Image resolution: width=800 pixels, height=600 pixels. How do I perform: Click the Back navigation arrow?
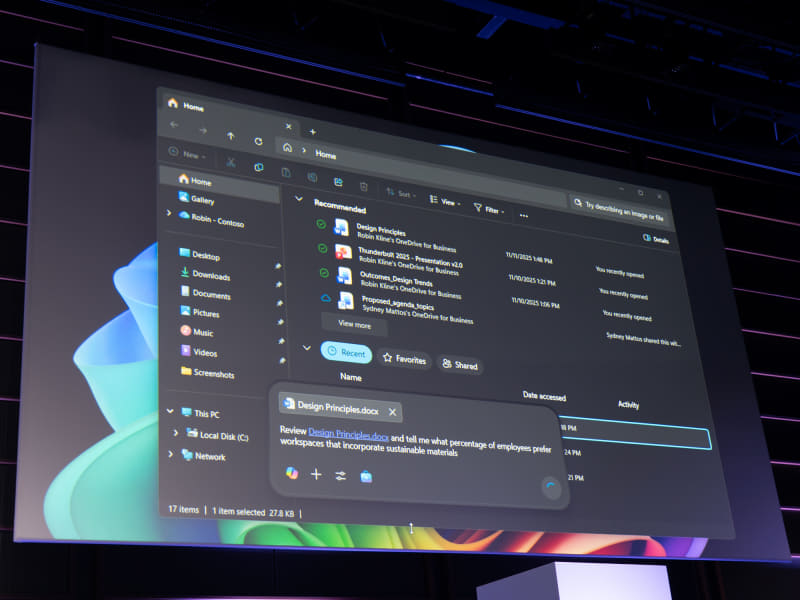pos(174,124)
